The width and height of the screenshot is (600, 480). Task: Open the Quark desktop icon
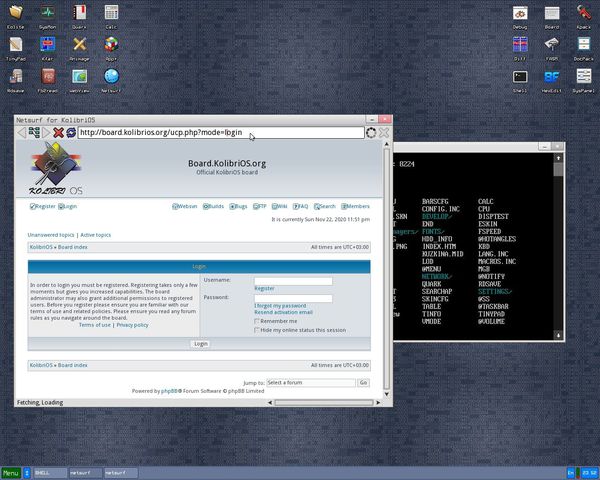[x=79, y=13]
